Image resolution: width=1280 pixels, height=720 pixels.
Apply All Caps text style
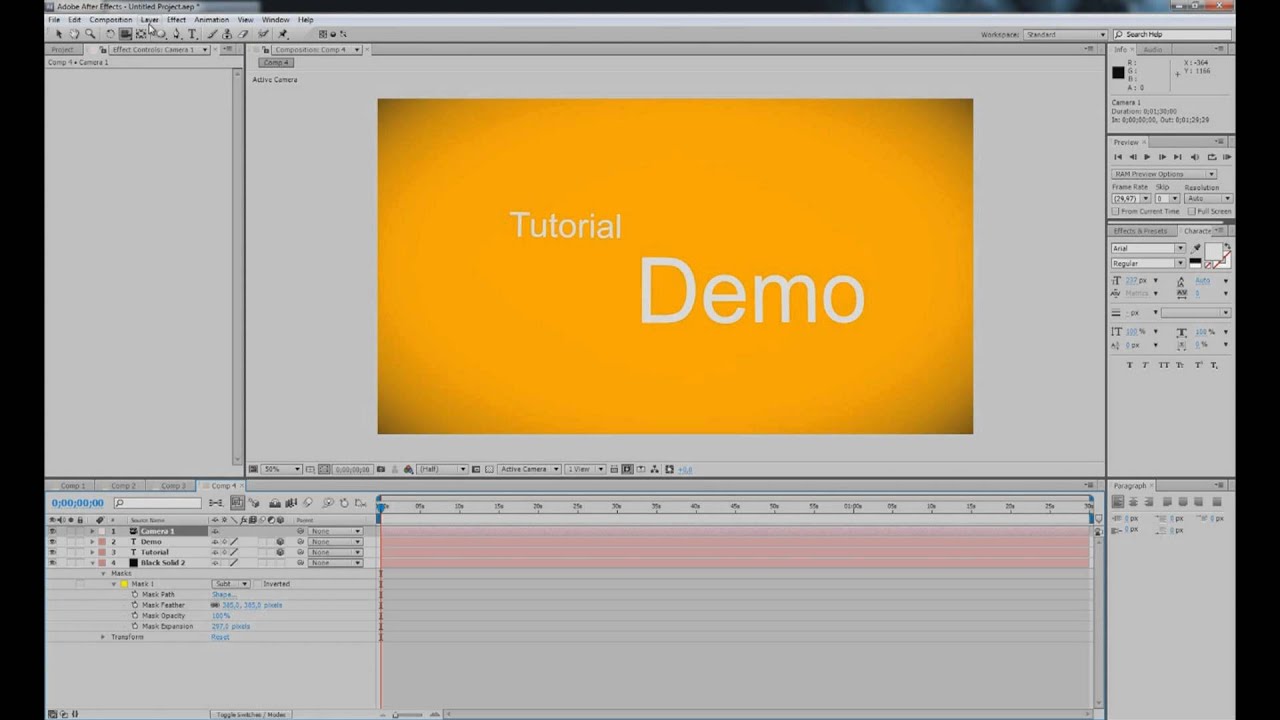pos(1164,365)
